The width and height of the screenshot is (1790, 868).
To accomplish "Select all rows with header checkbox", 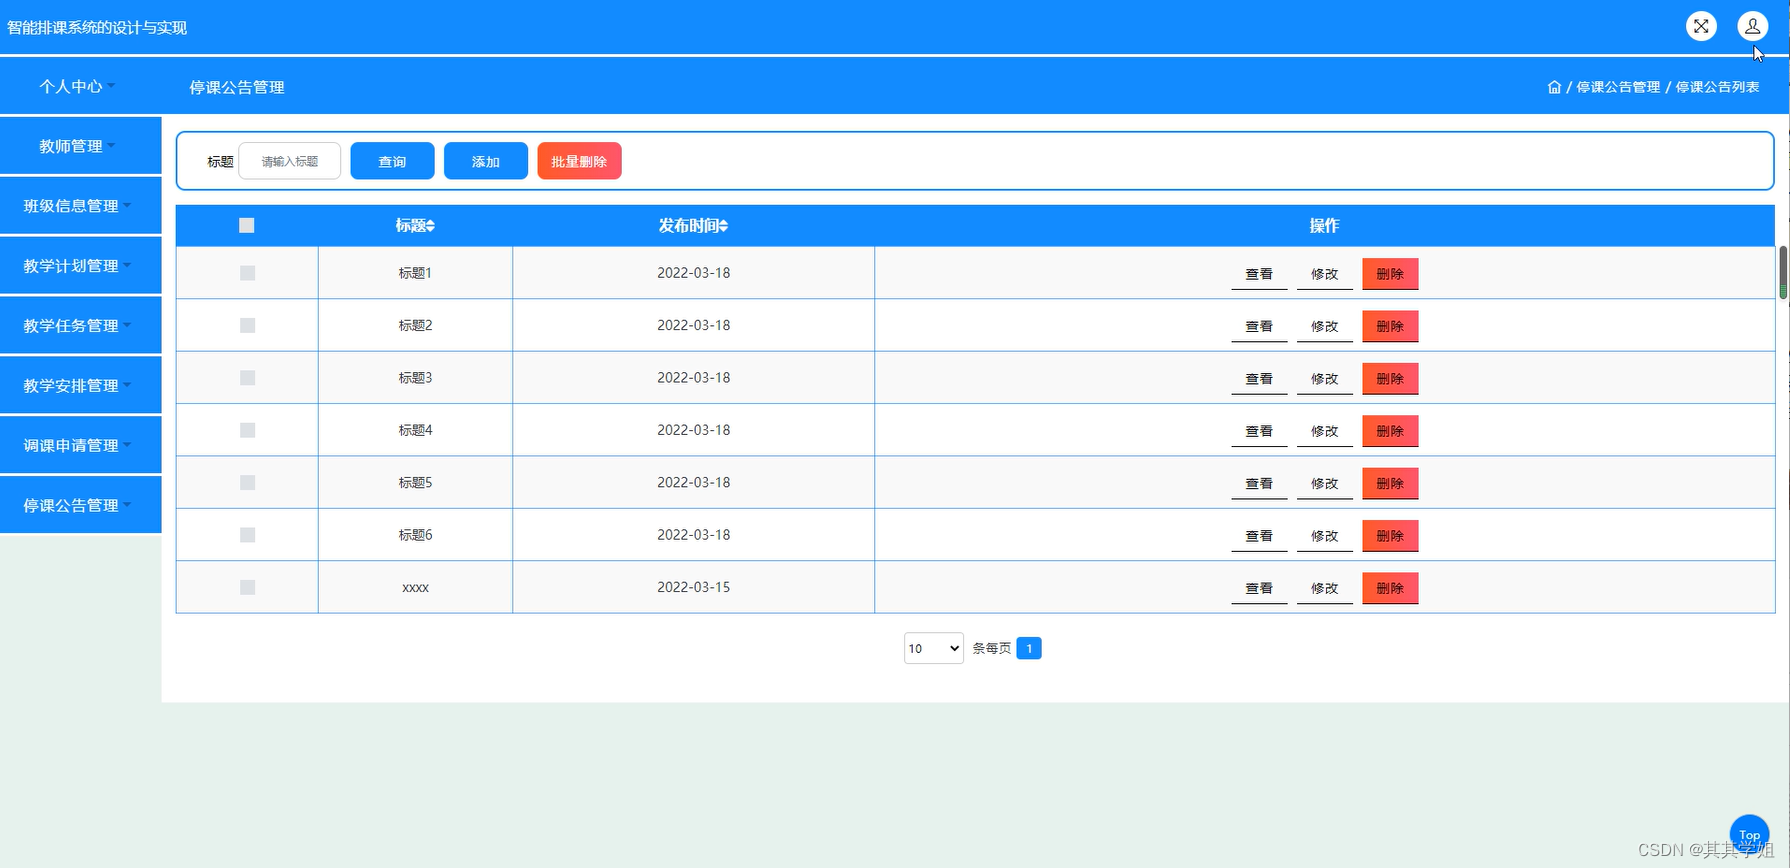I will (247, 225).
